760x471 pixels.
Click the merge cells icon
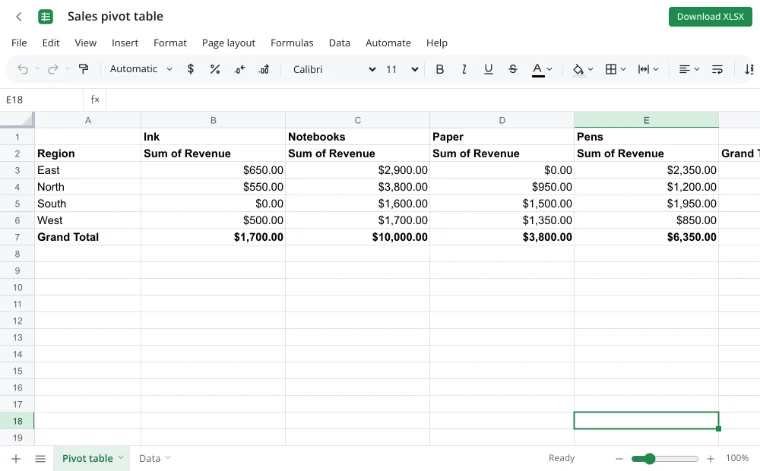643,69
